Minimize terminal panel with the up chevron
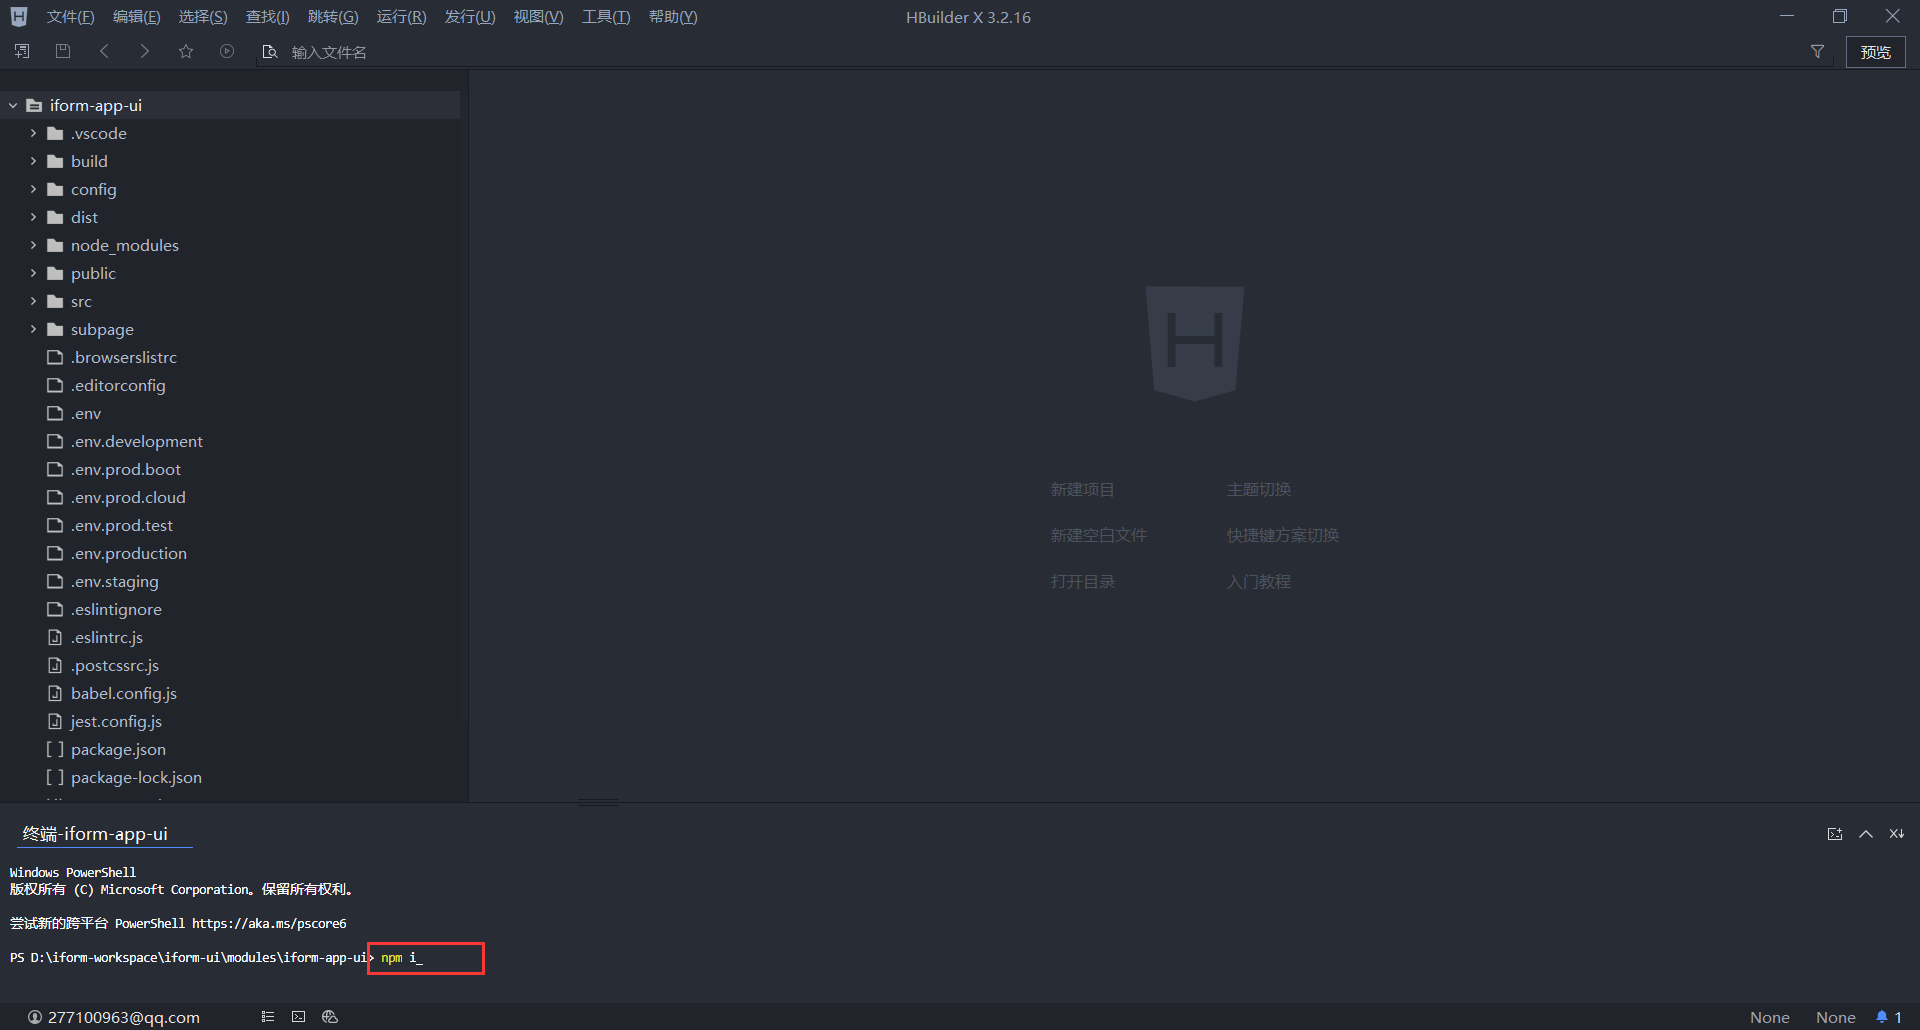 click(1866, 834)
